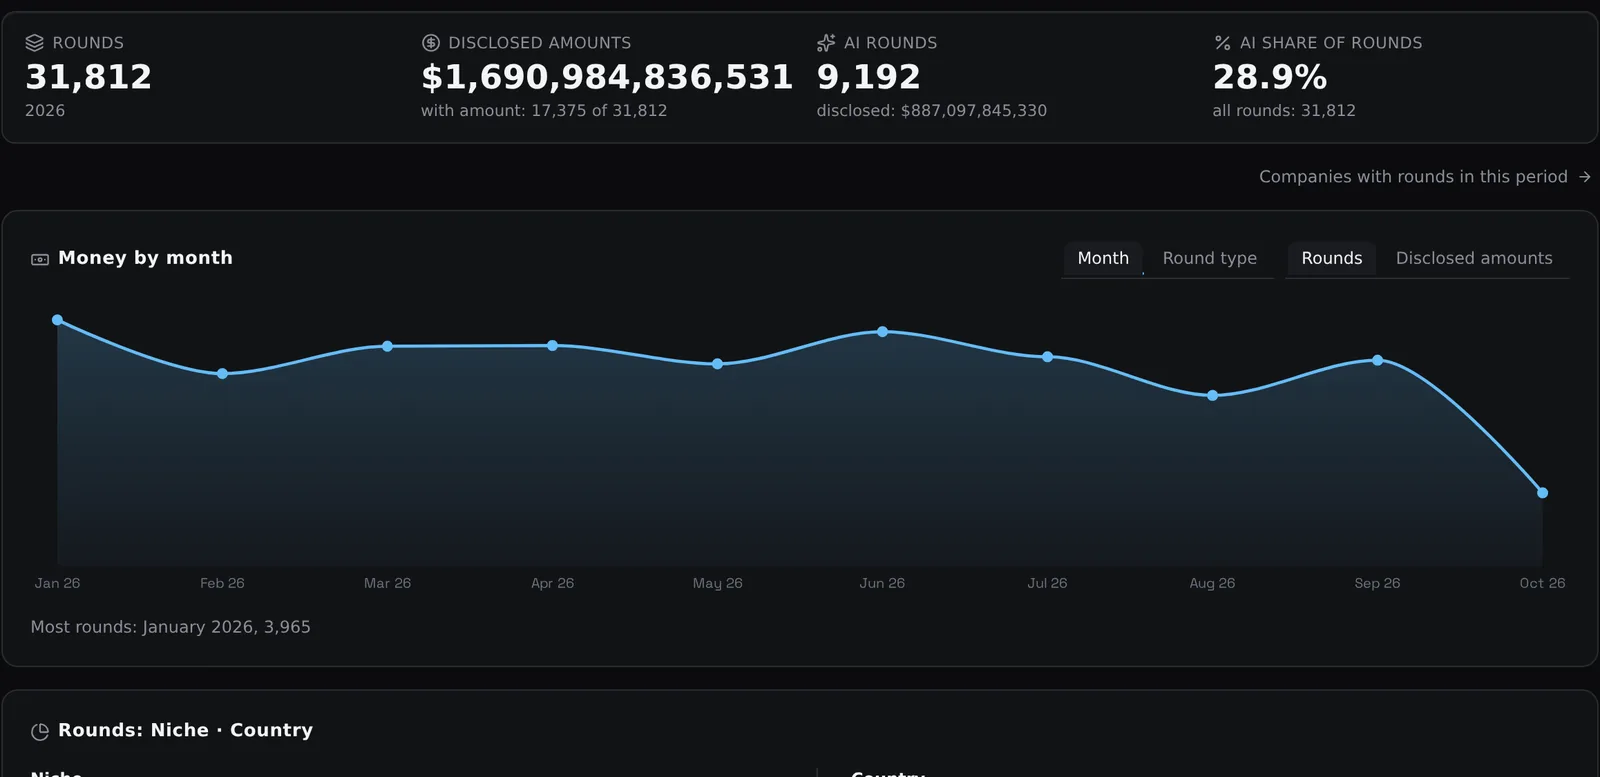Click the 'Oct 26' axis label
This screenshot has width=1600, height=777.
pos(1542,583)
